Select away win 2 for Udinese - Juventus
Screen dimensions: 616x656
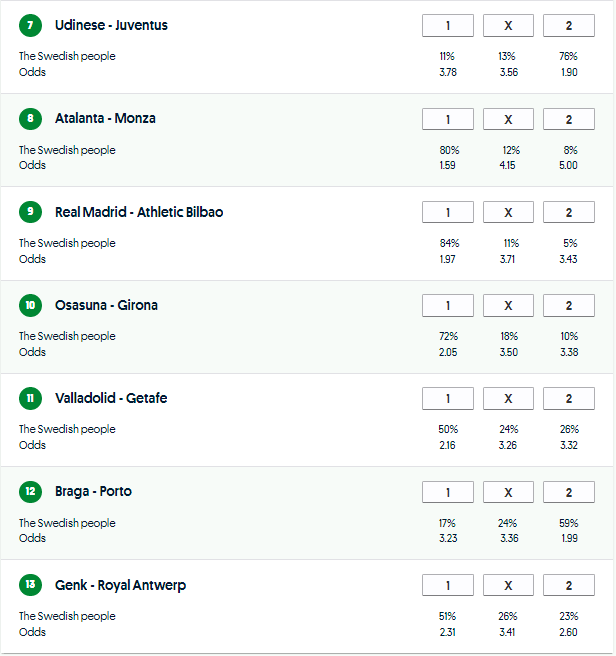tap(568, 26)
